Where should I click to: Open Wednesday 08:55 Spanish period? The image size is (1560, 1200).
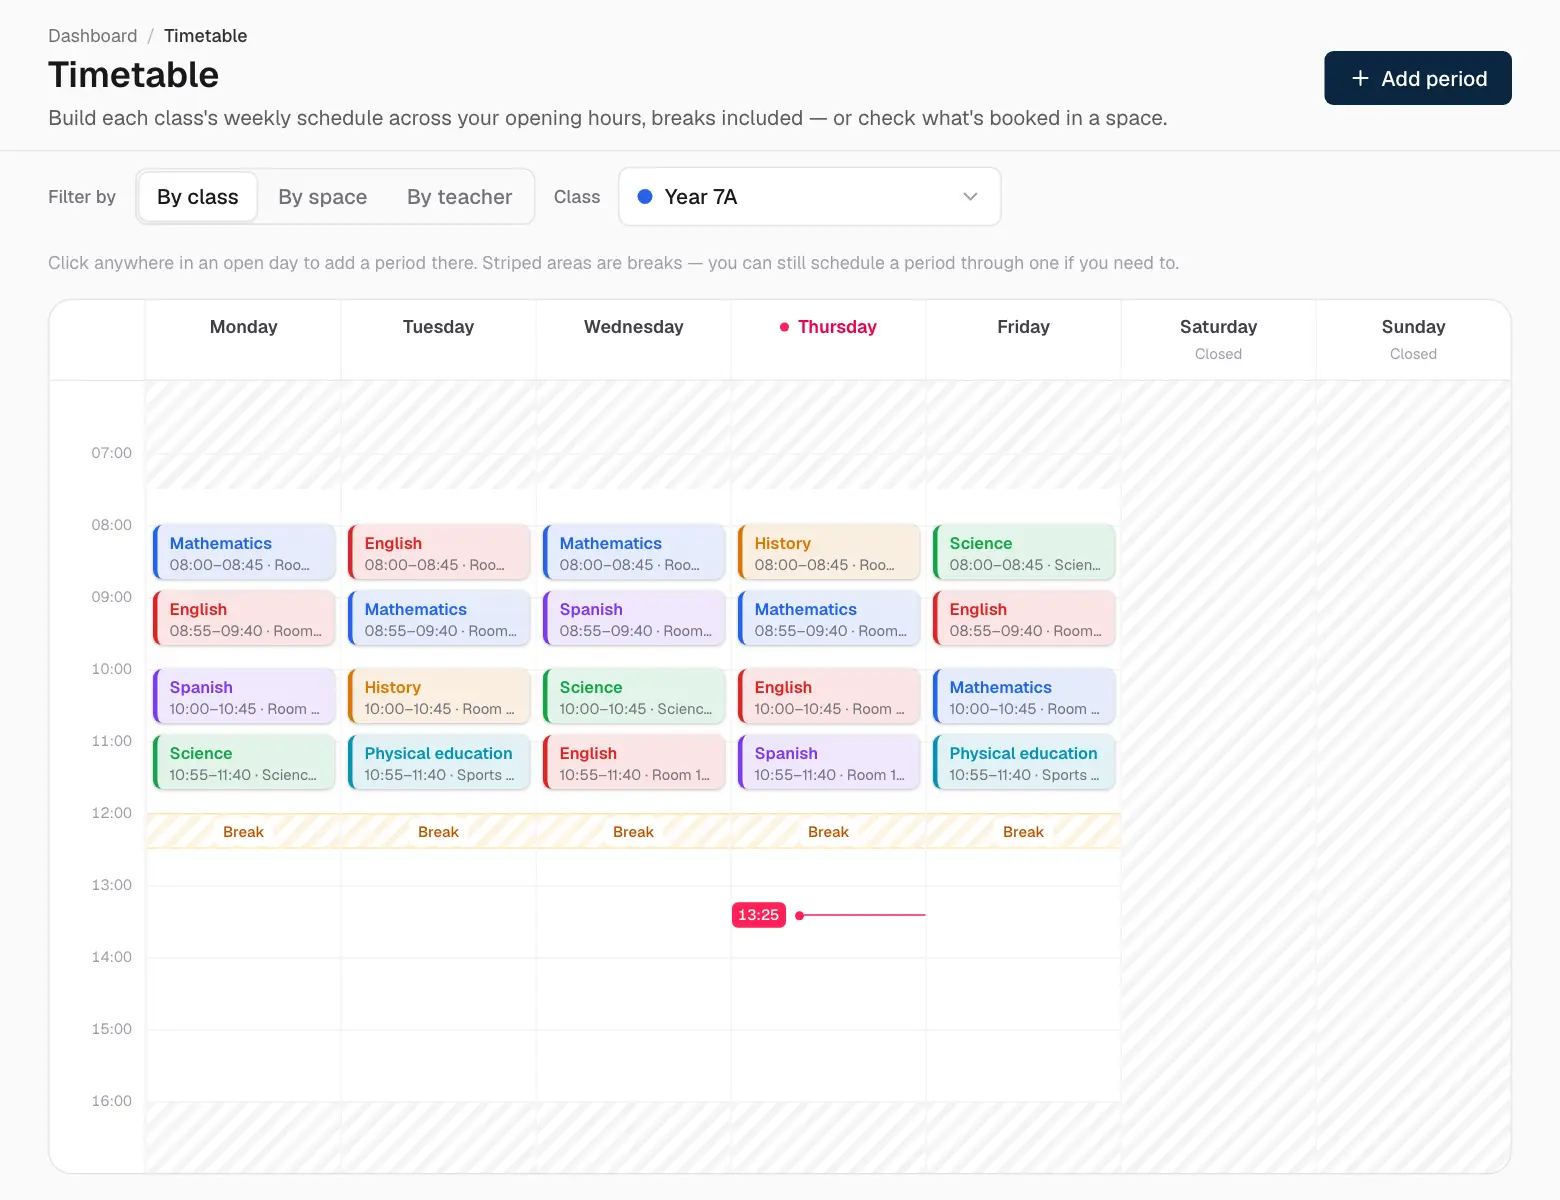click(634, 618)
